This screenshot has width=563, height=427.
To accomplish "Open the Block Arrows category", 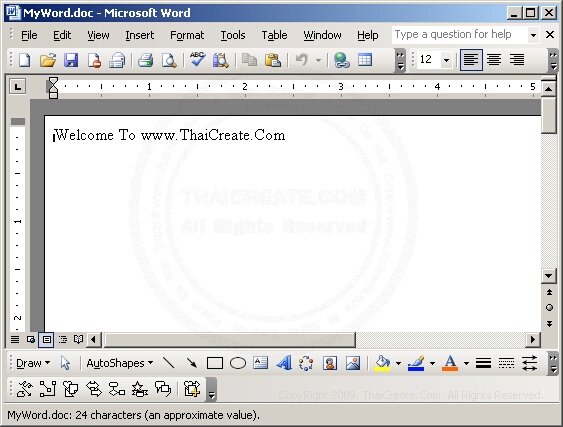I will pos(94,389).
